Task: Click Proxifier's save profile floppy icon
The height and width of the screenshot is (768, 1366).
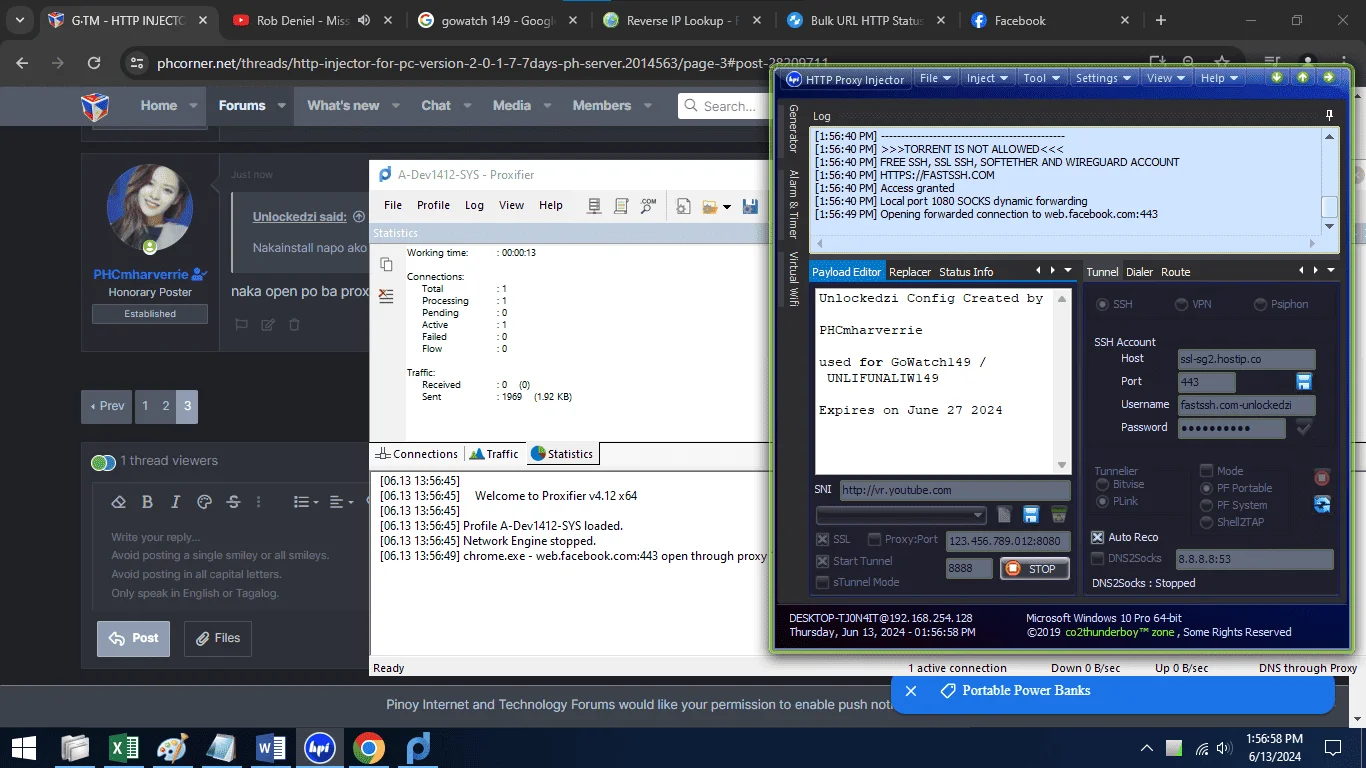Action: click(750, 206)
